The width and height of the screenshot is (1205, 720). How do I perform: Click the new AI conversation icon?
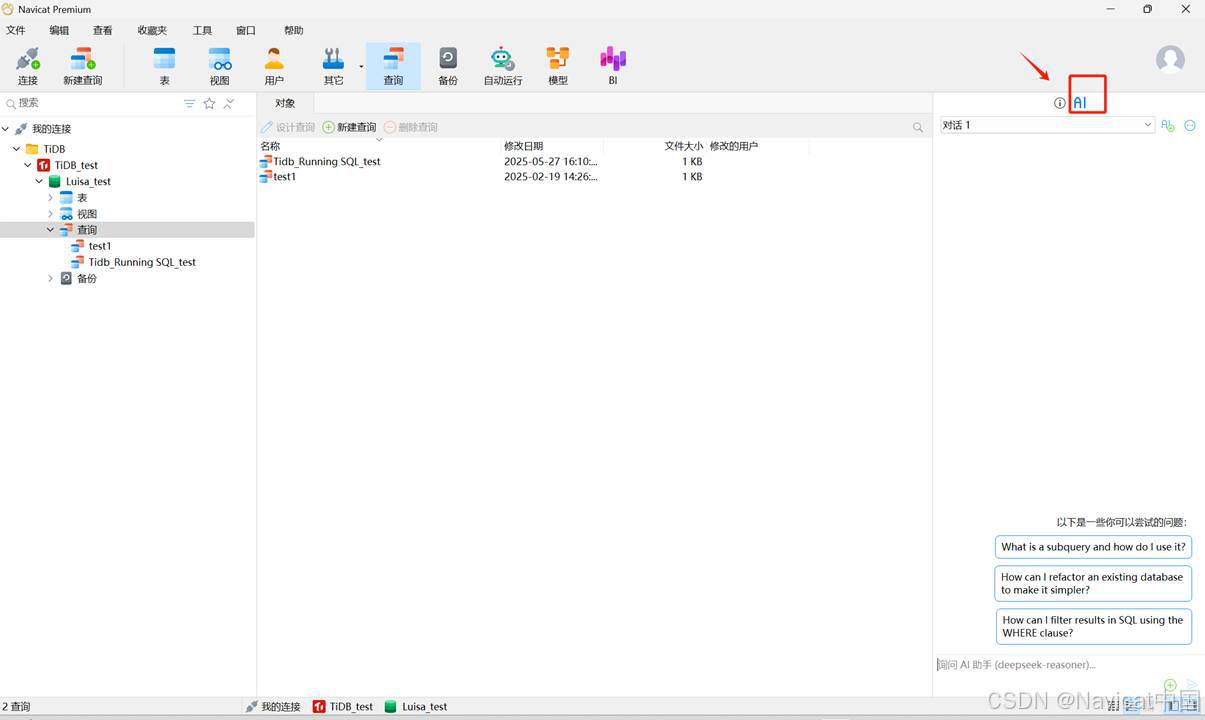point(1167,125)
